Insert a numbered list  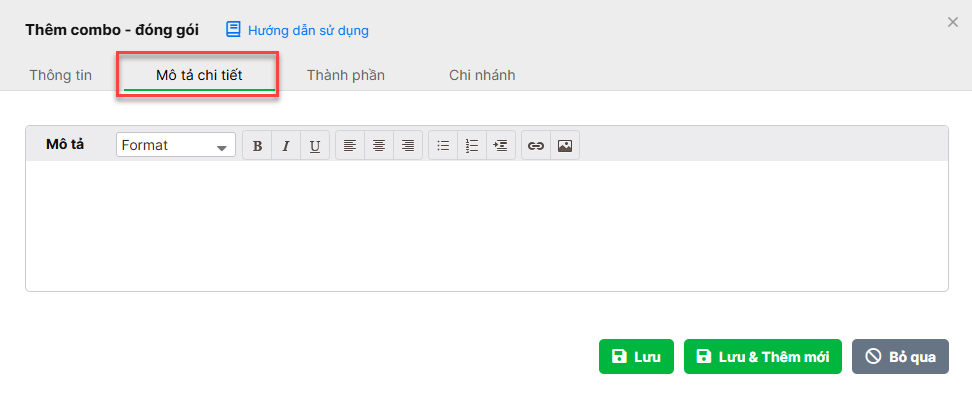472,146
